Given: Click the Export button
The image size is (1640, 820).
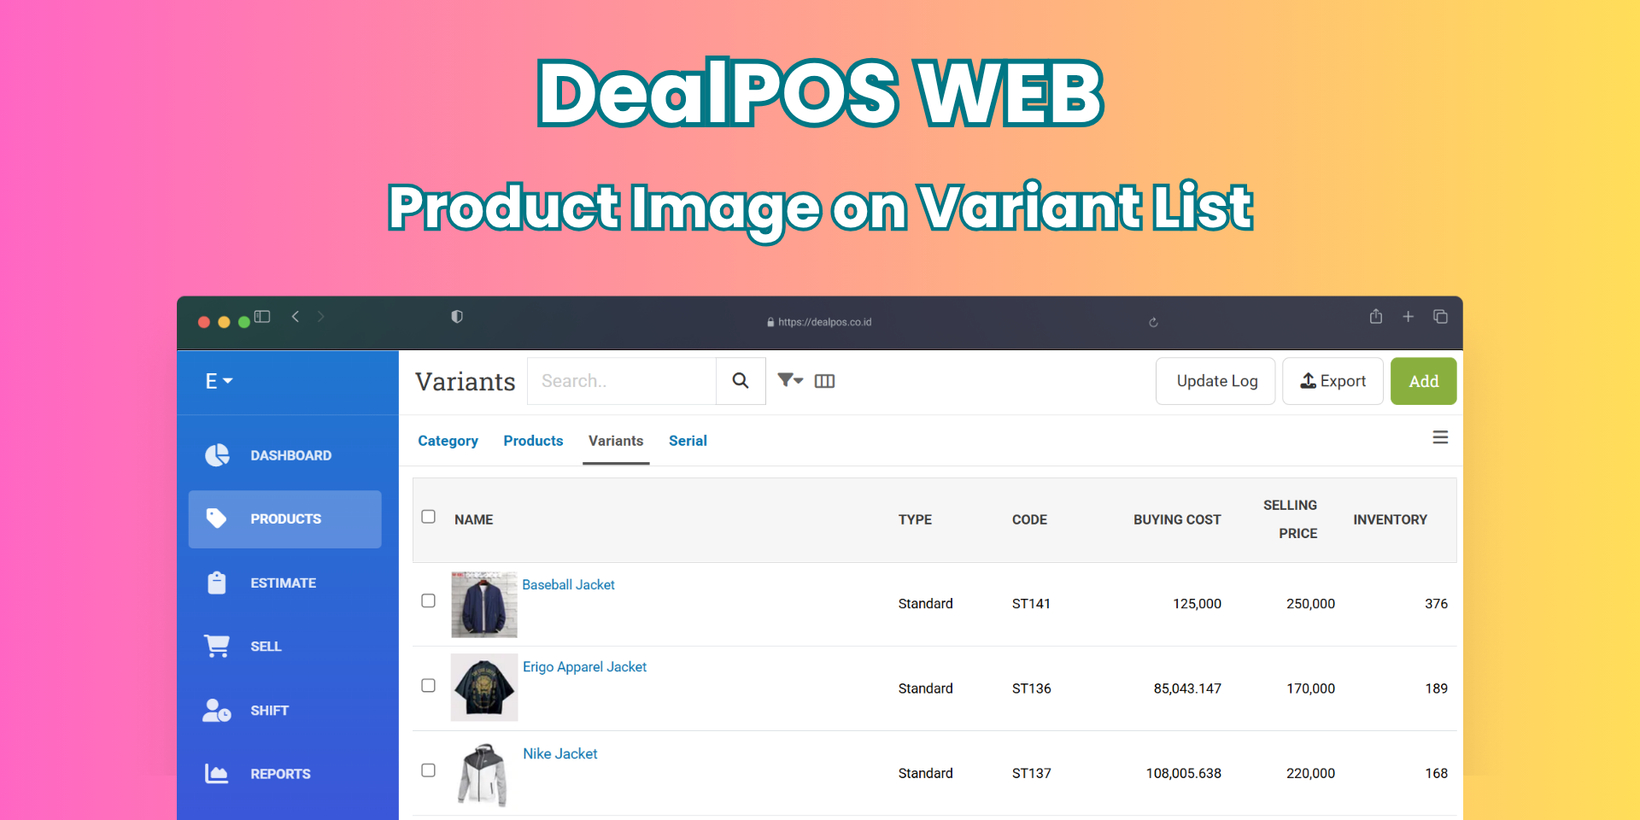Looking at the screenshot, I should pyautogui.click(x=1333, y=381).
